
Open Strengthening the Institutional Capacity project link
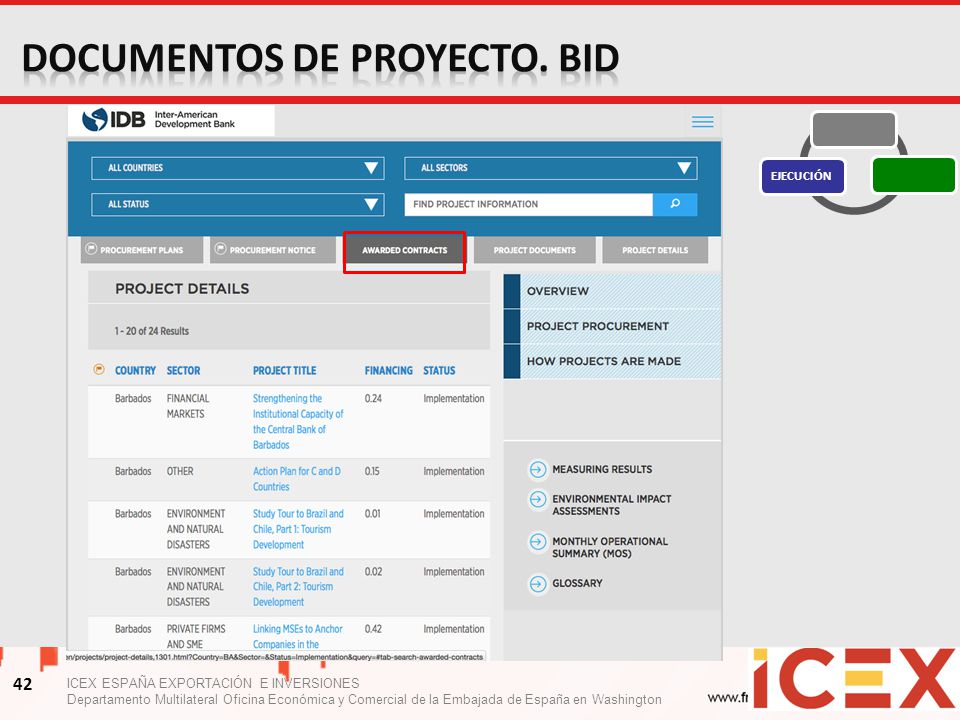pos(298,422)
